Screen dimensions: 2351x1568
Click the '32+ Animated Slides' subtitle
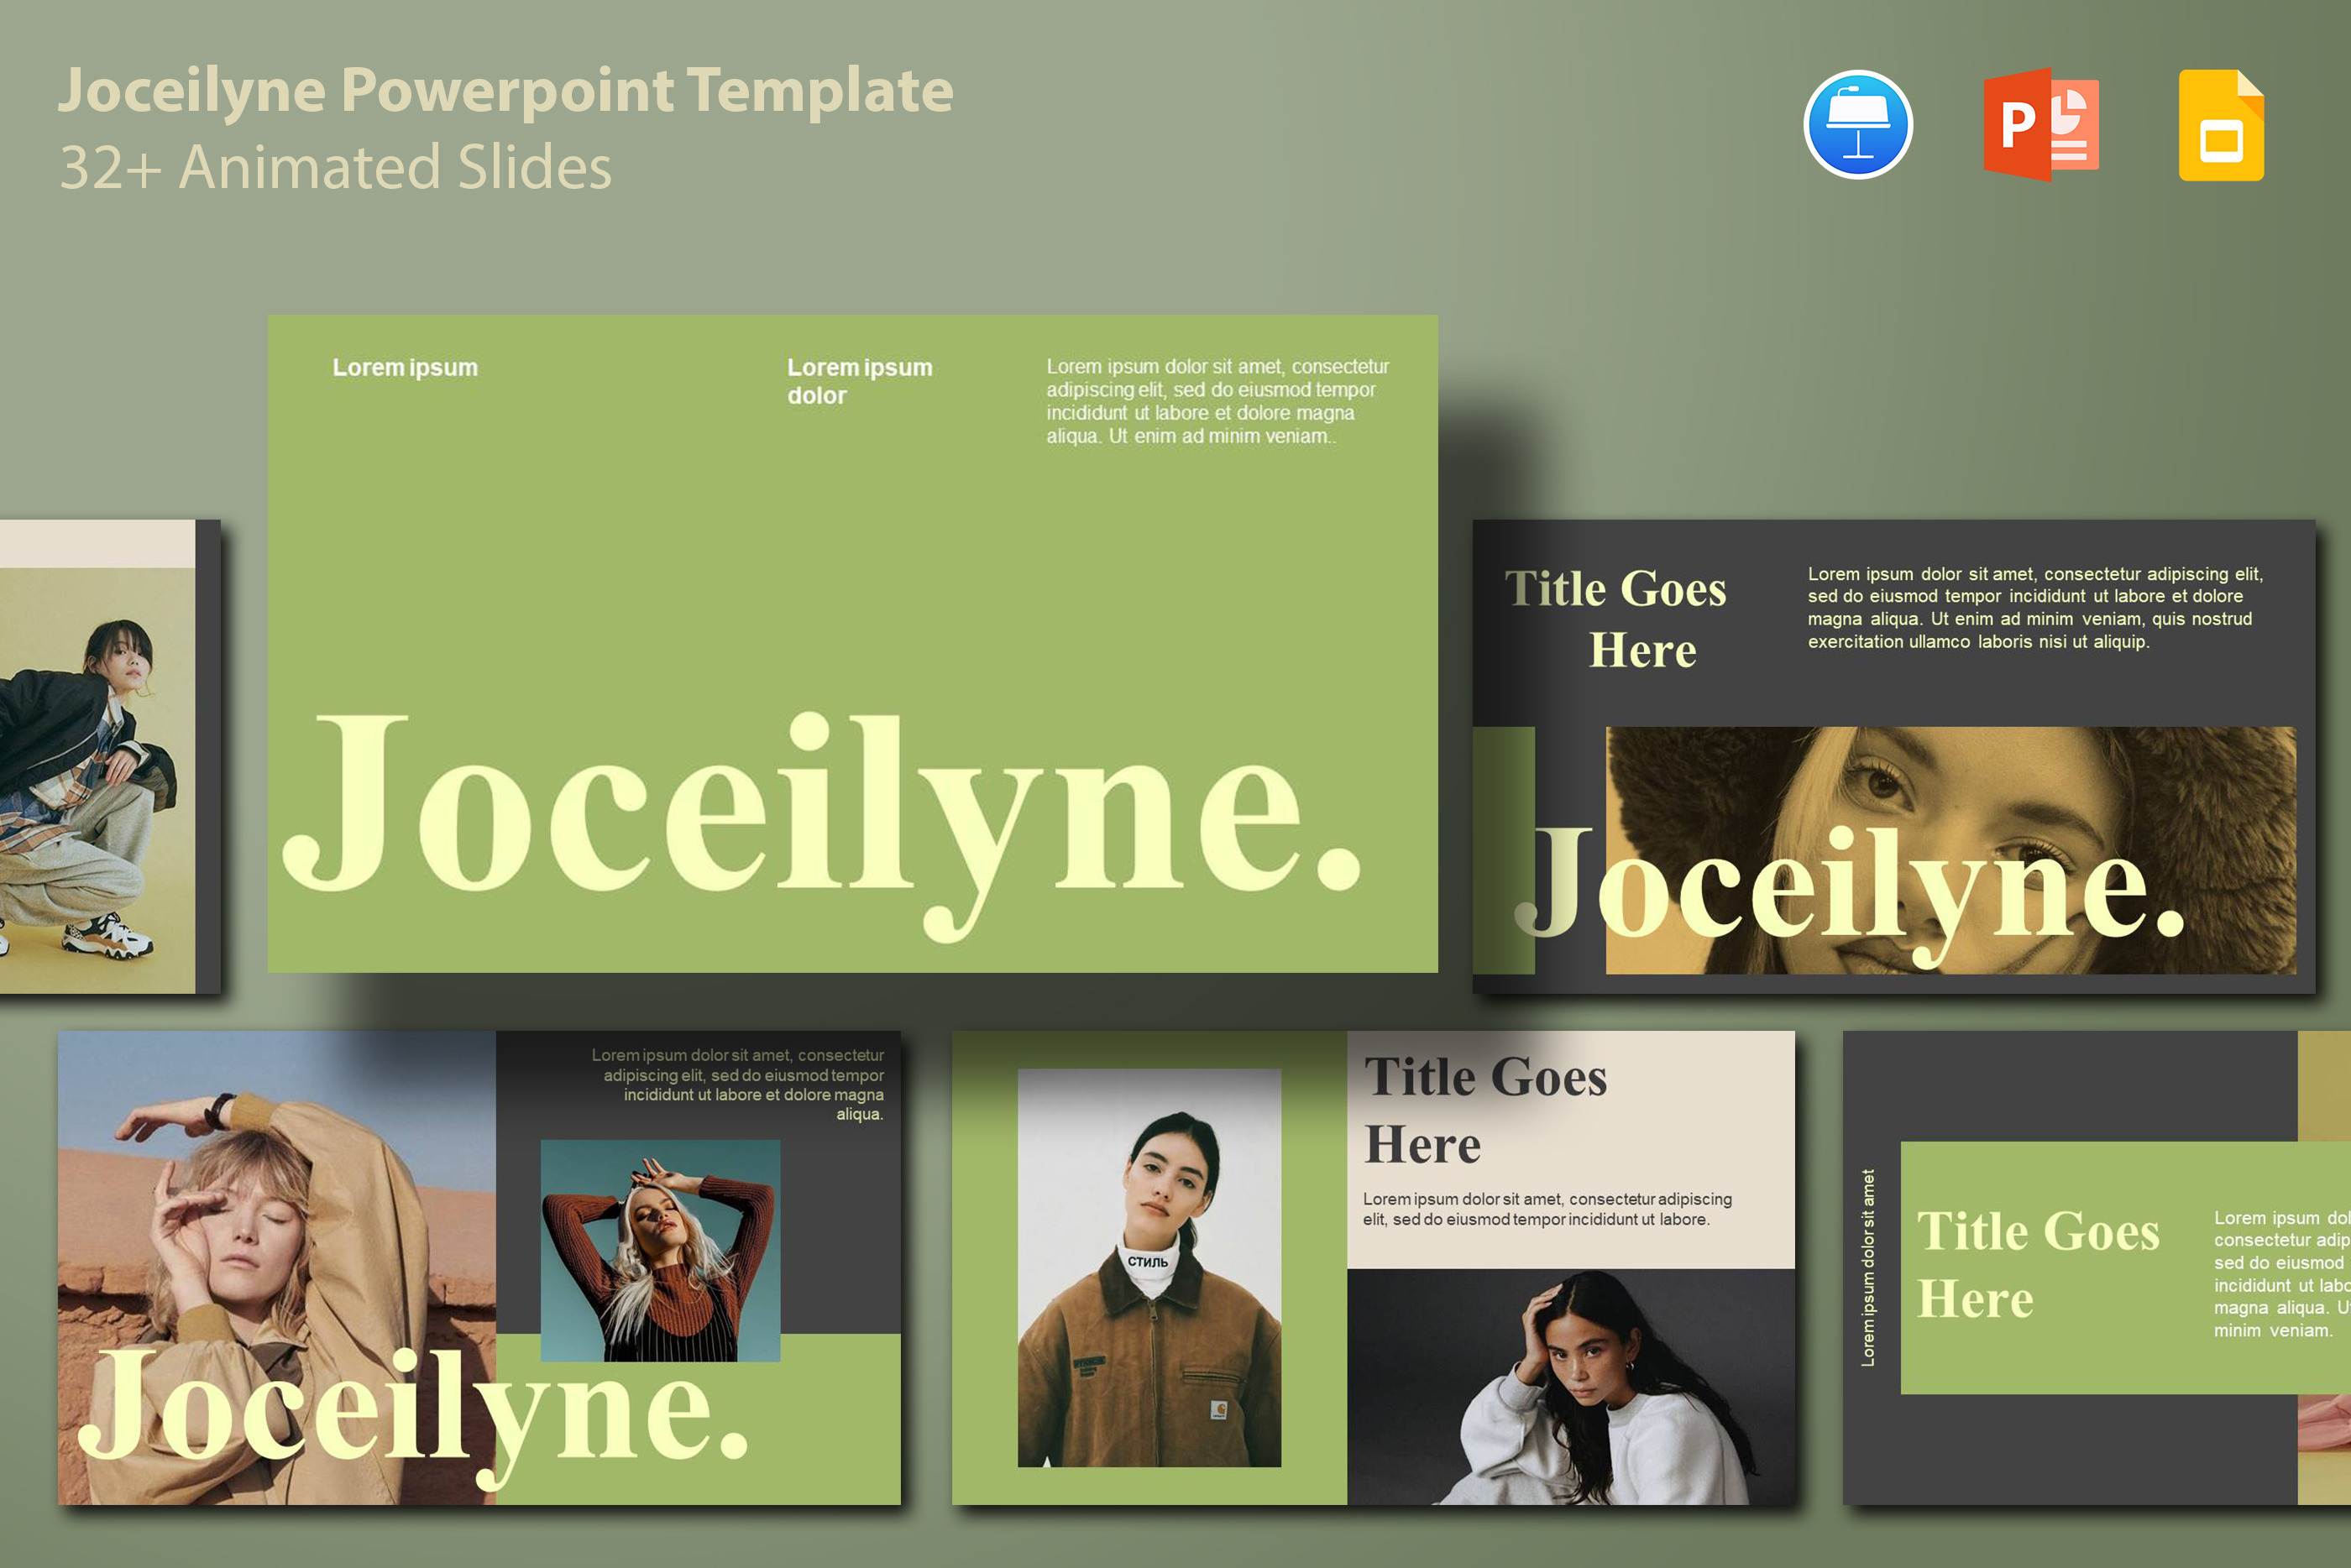pos(336,167)
